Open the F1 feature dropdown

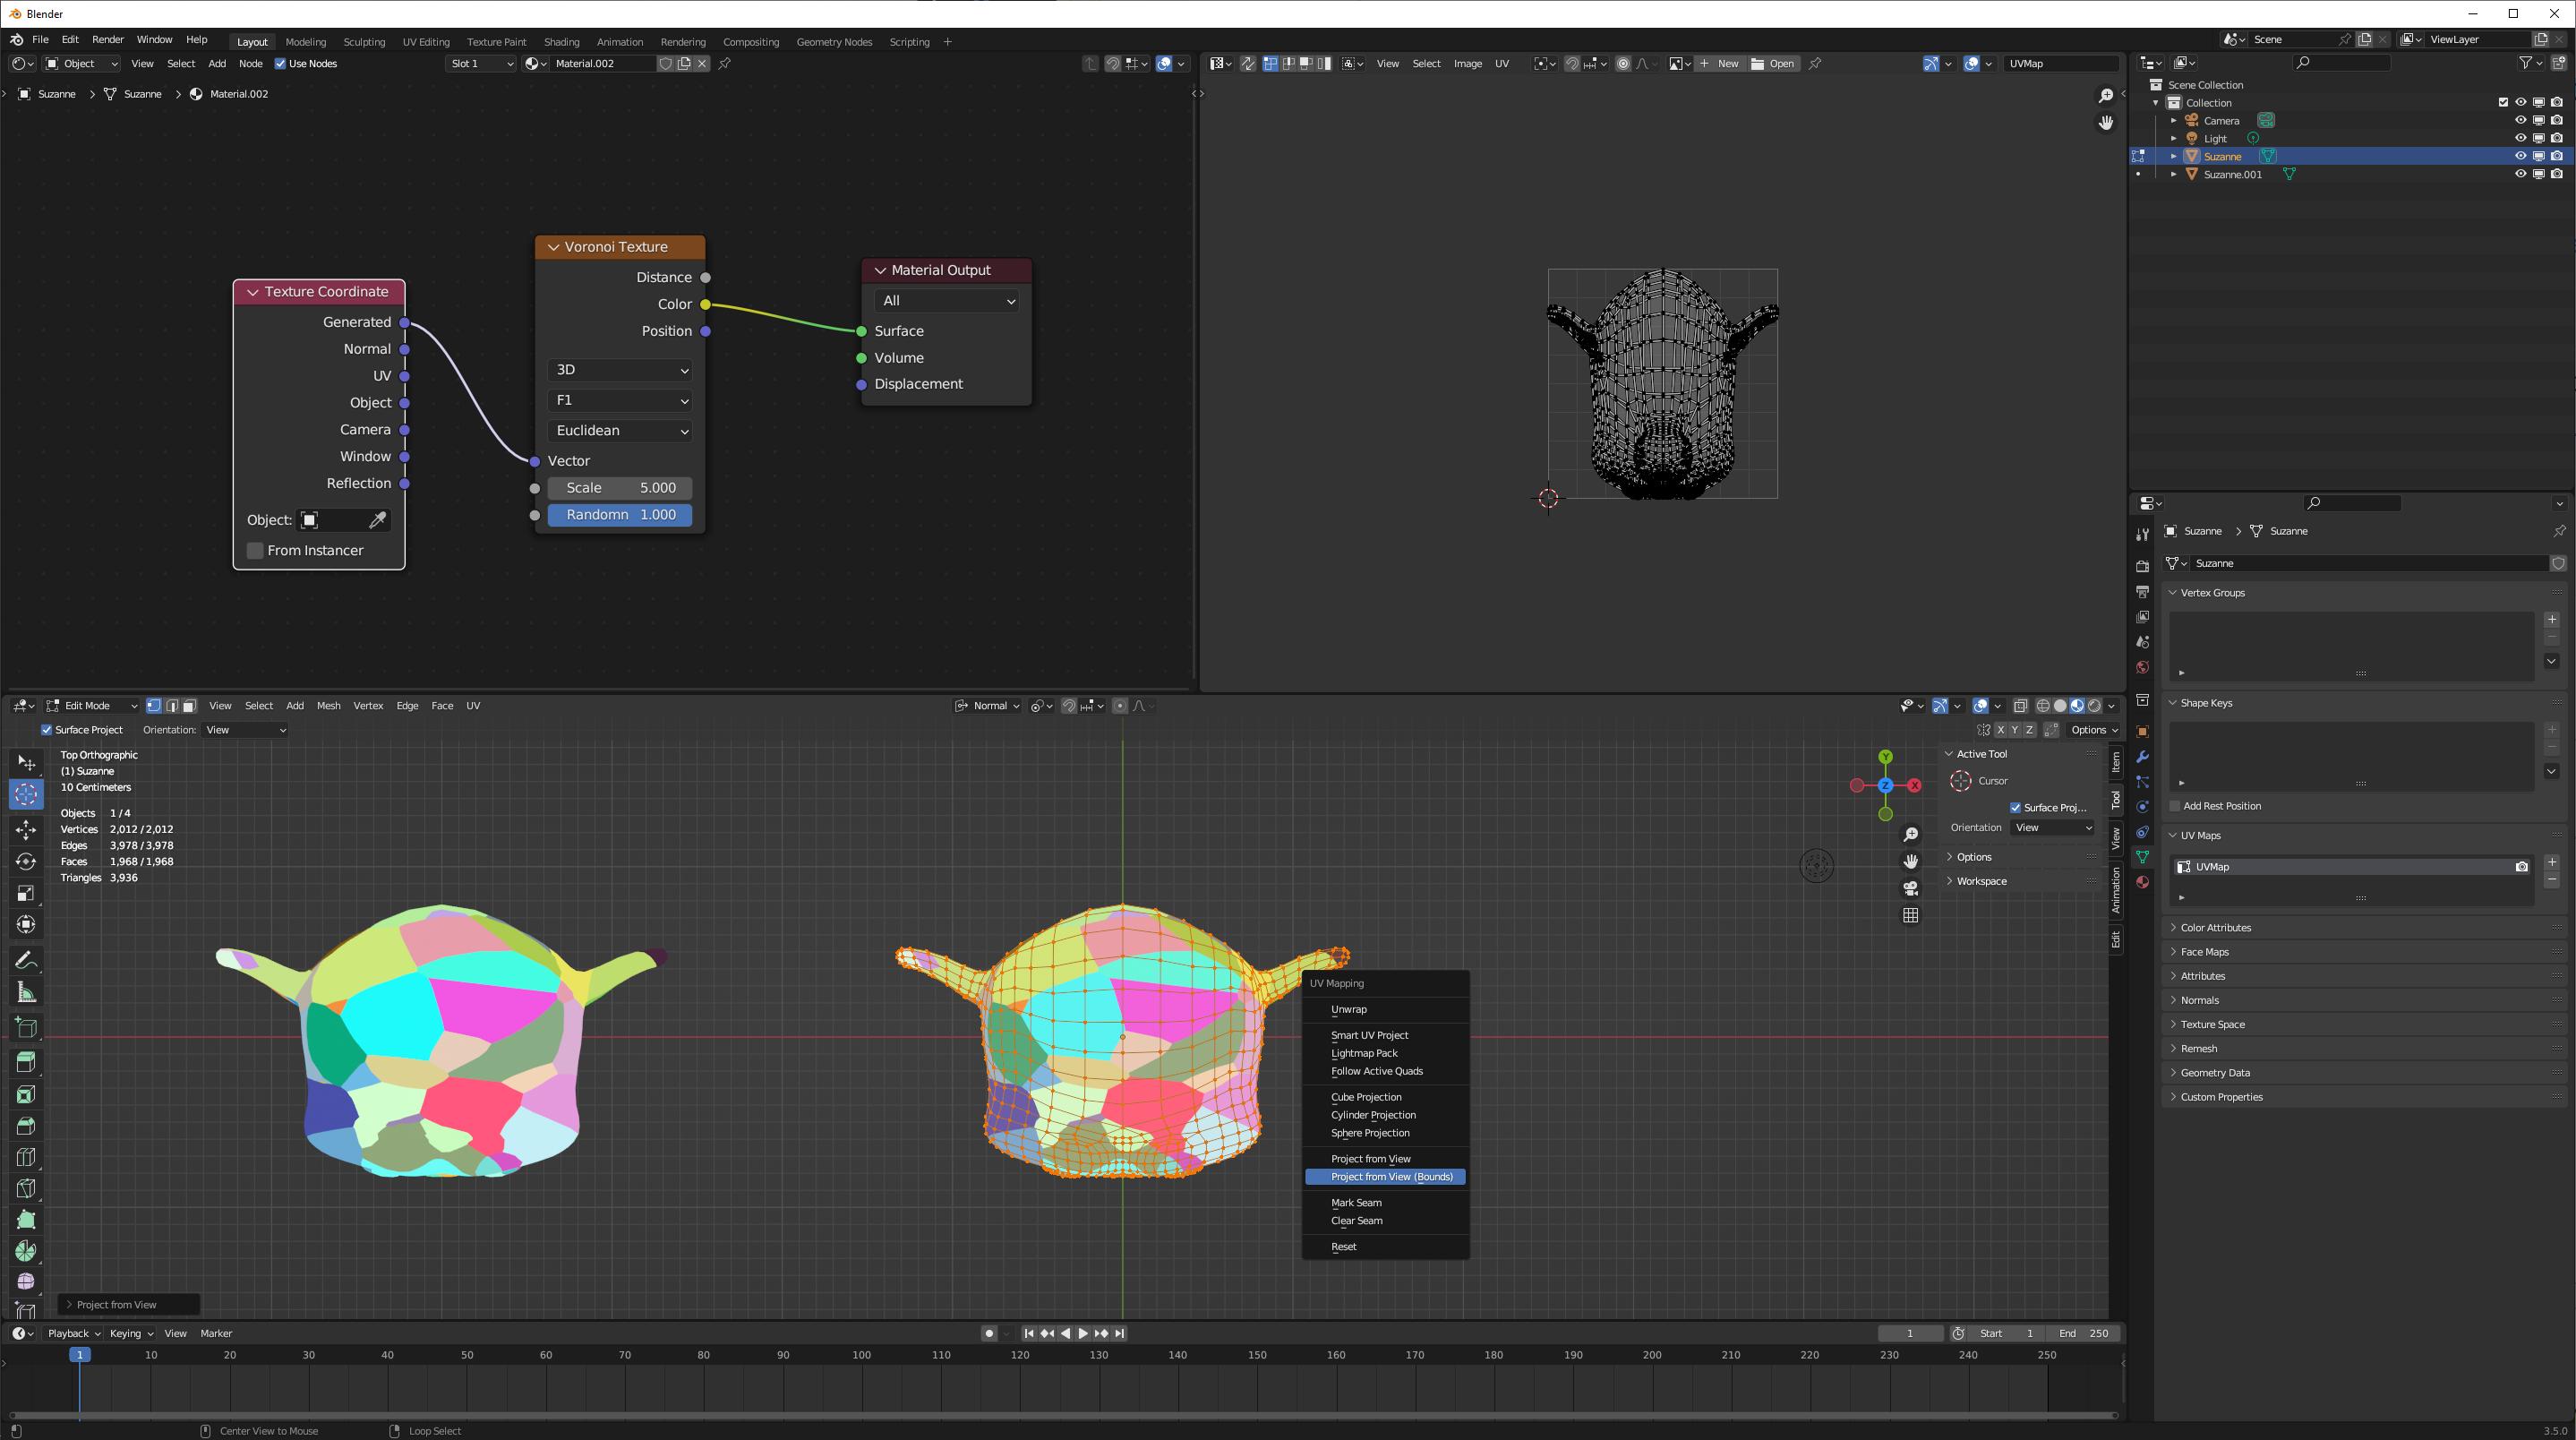[x=620, y=400]
